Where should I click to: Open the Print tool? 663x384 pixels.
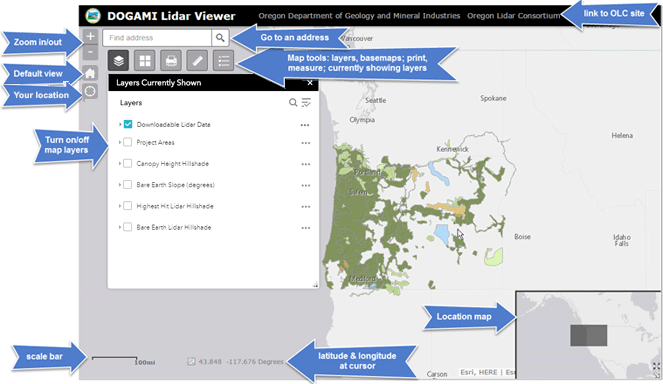[x=171, y=61]
